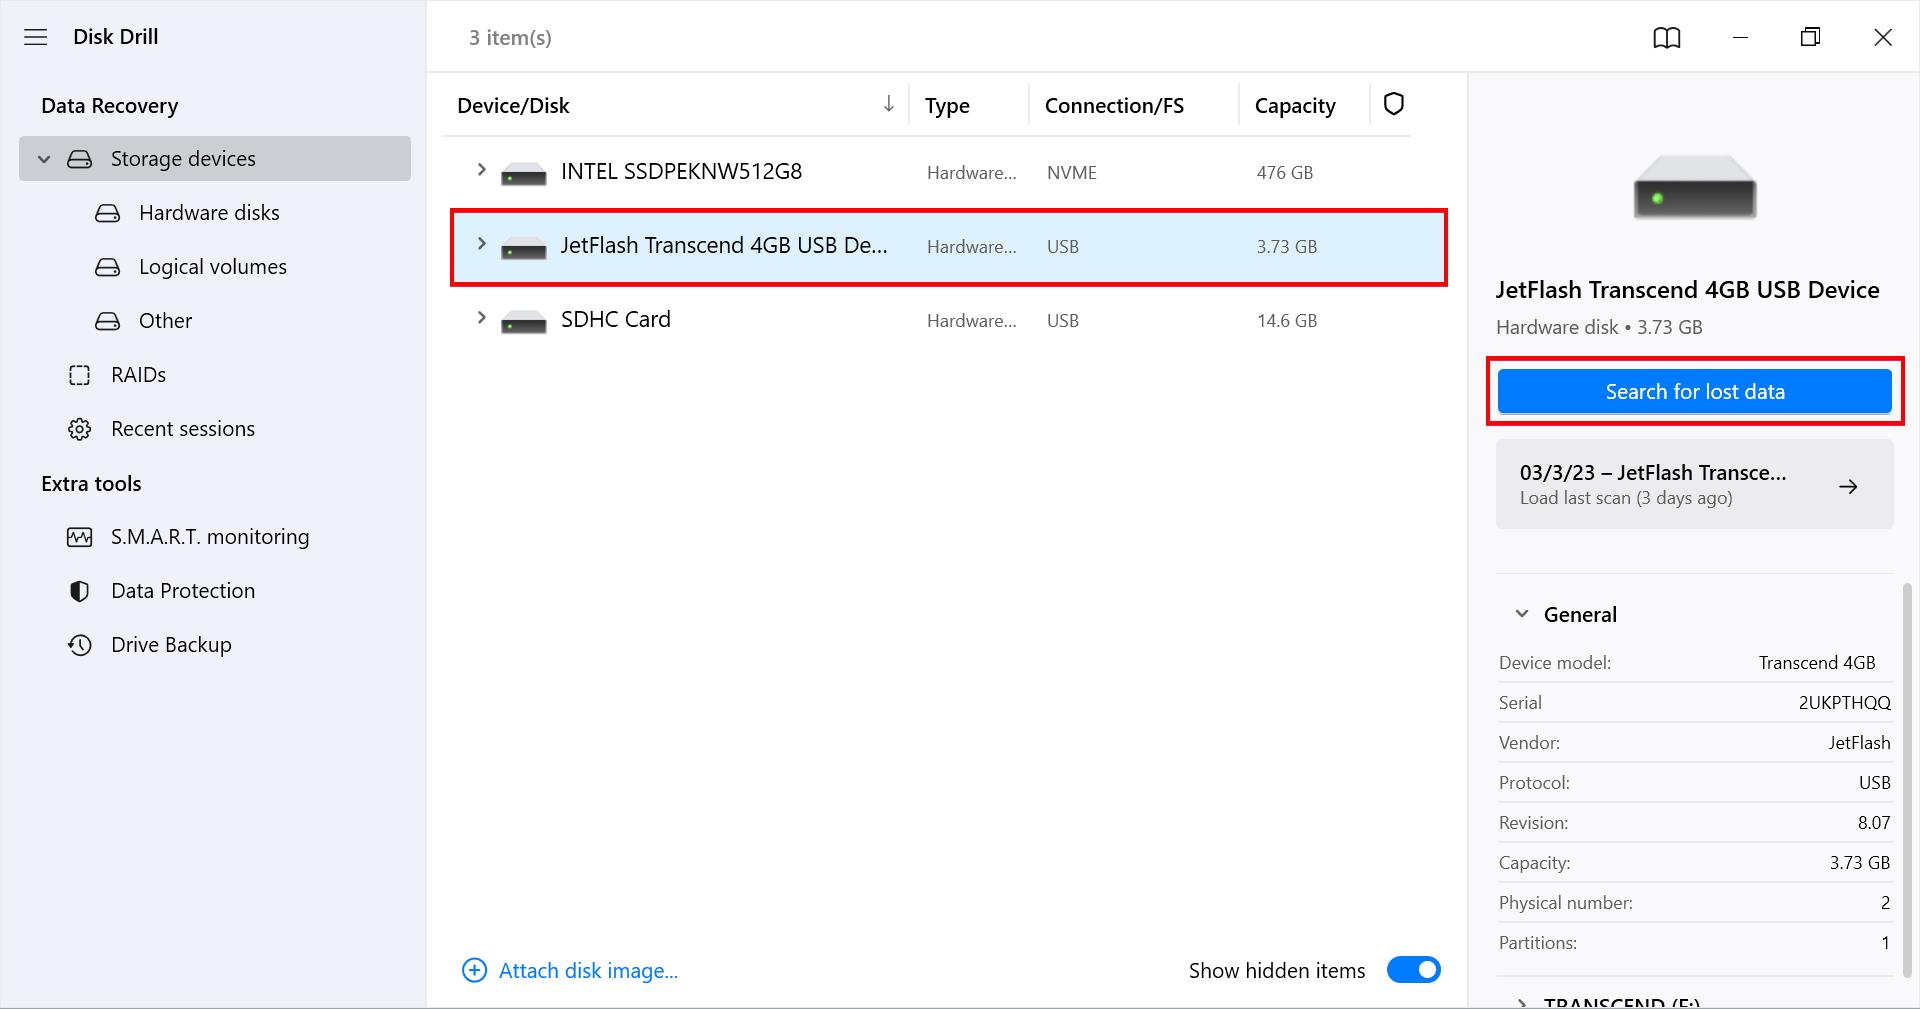Click the 8.07 revision value
The image size is (1920, 1009).
(x=1874, y=823)
